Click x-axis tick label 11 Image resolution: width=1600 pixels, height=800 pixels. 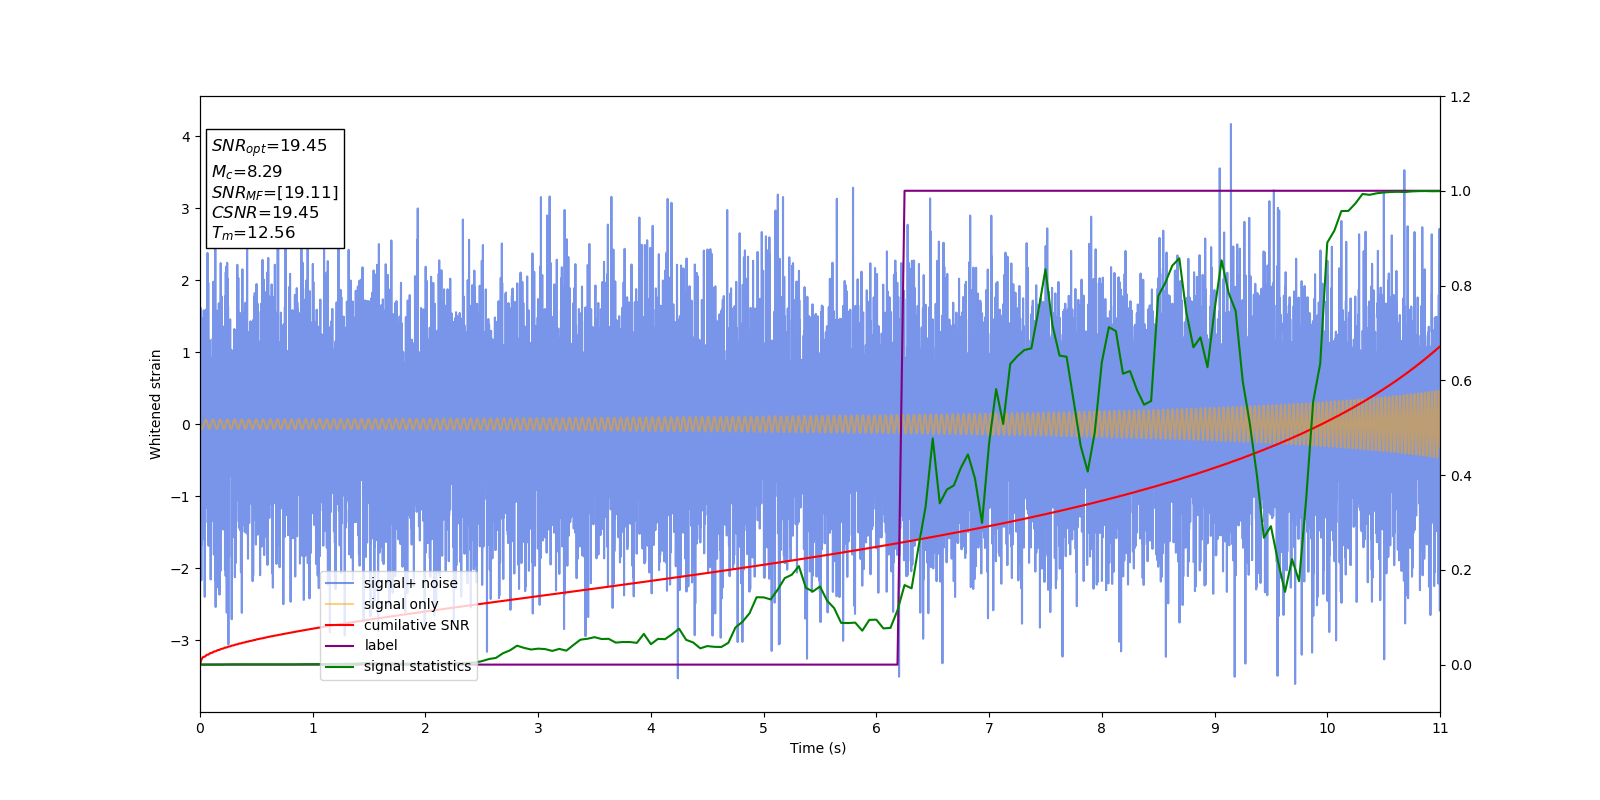1440,728
